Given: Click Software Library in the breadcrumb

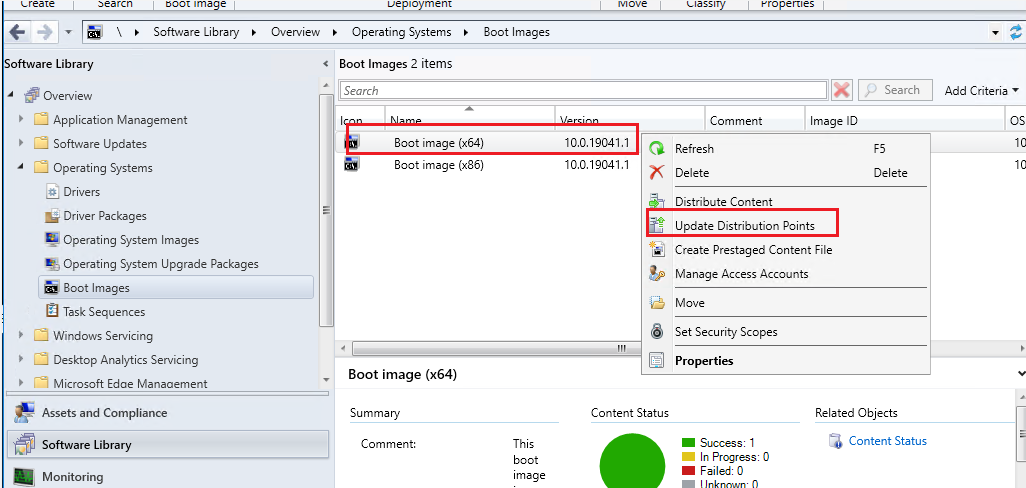Looking at the screenshot, I should 196,31.
